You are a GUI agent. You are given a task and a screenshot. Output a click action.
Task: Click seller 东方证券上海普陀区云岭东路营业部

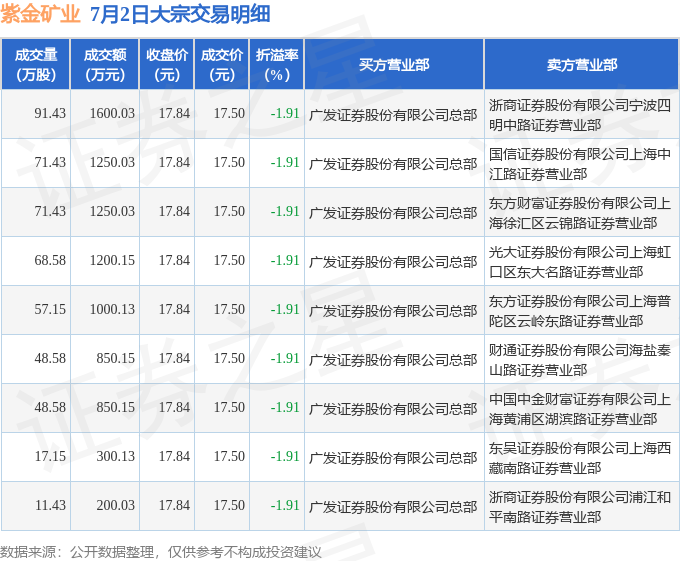pos(580,311)
